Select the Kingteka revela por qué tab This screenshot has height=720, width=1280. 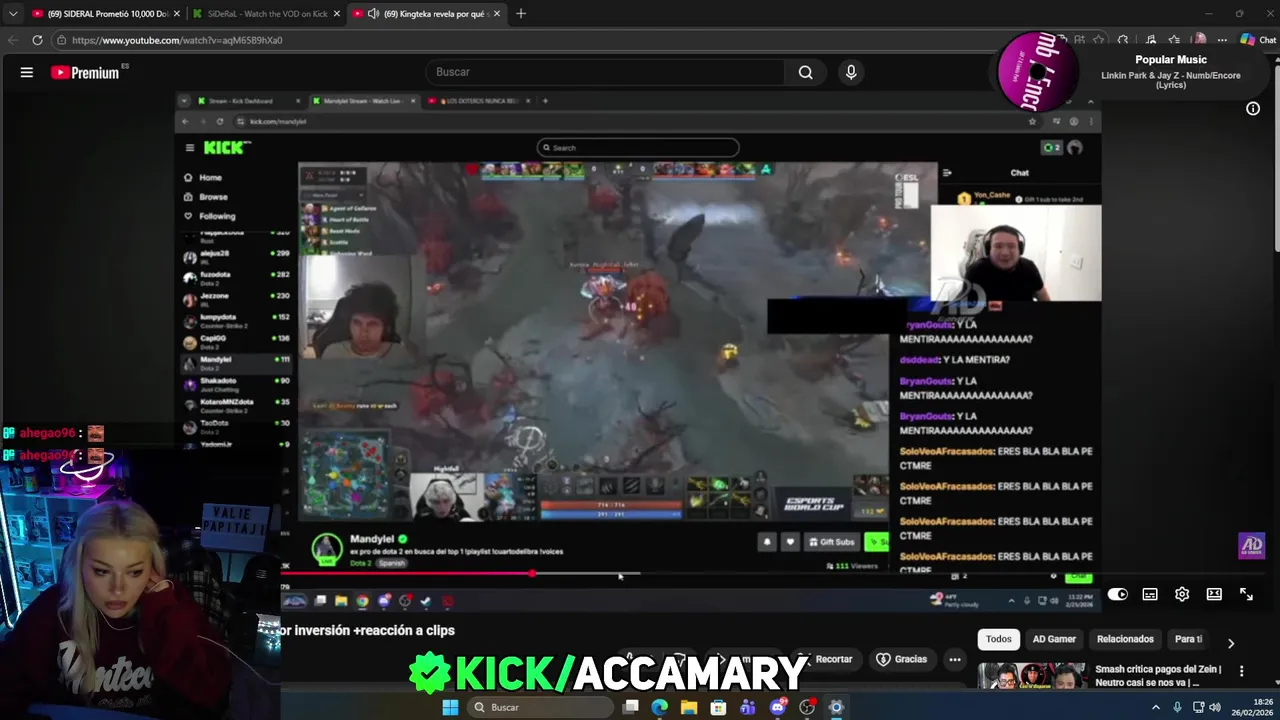[428, 14]
